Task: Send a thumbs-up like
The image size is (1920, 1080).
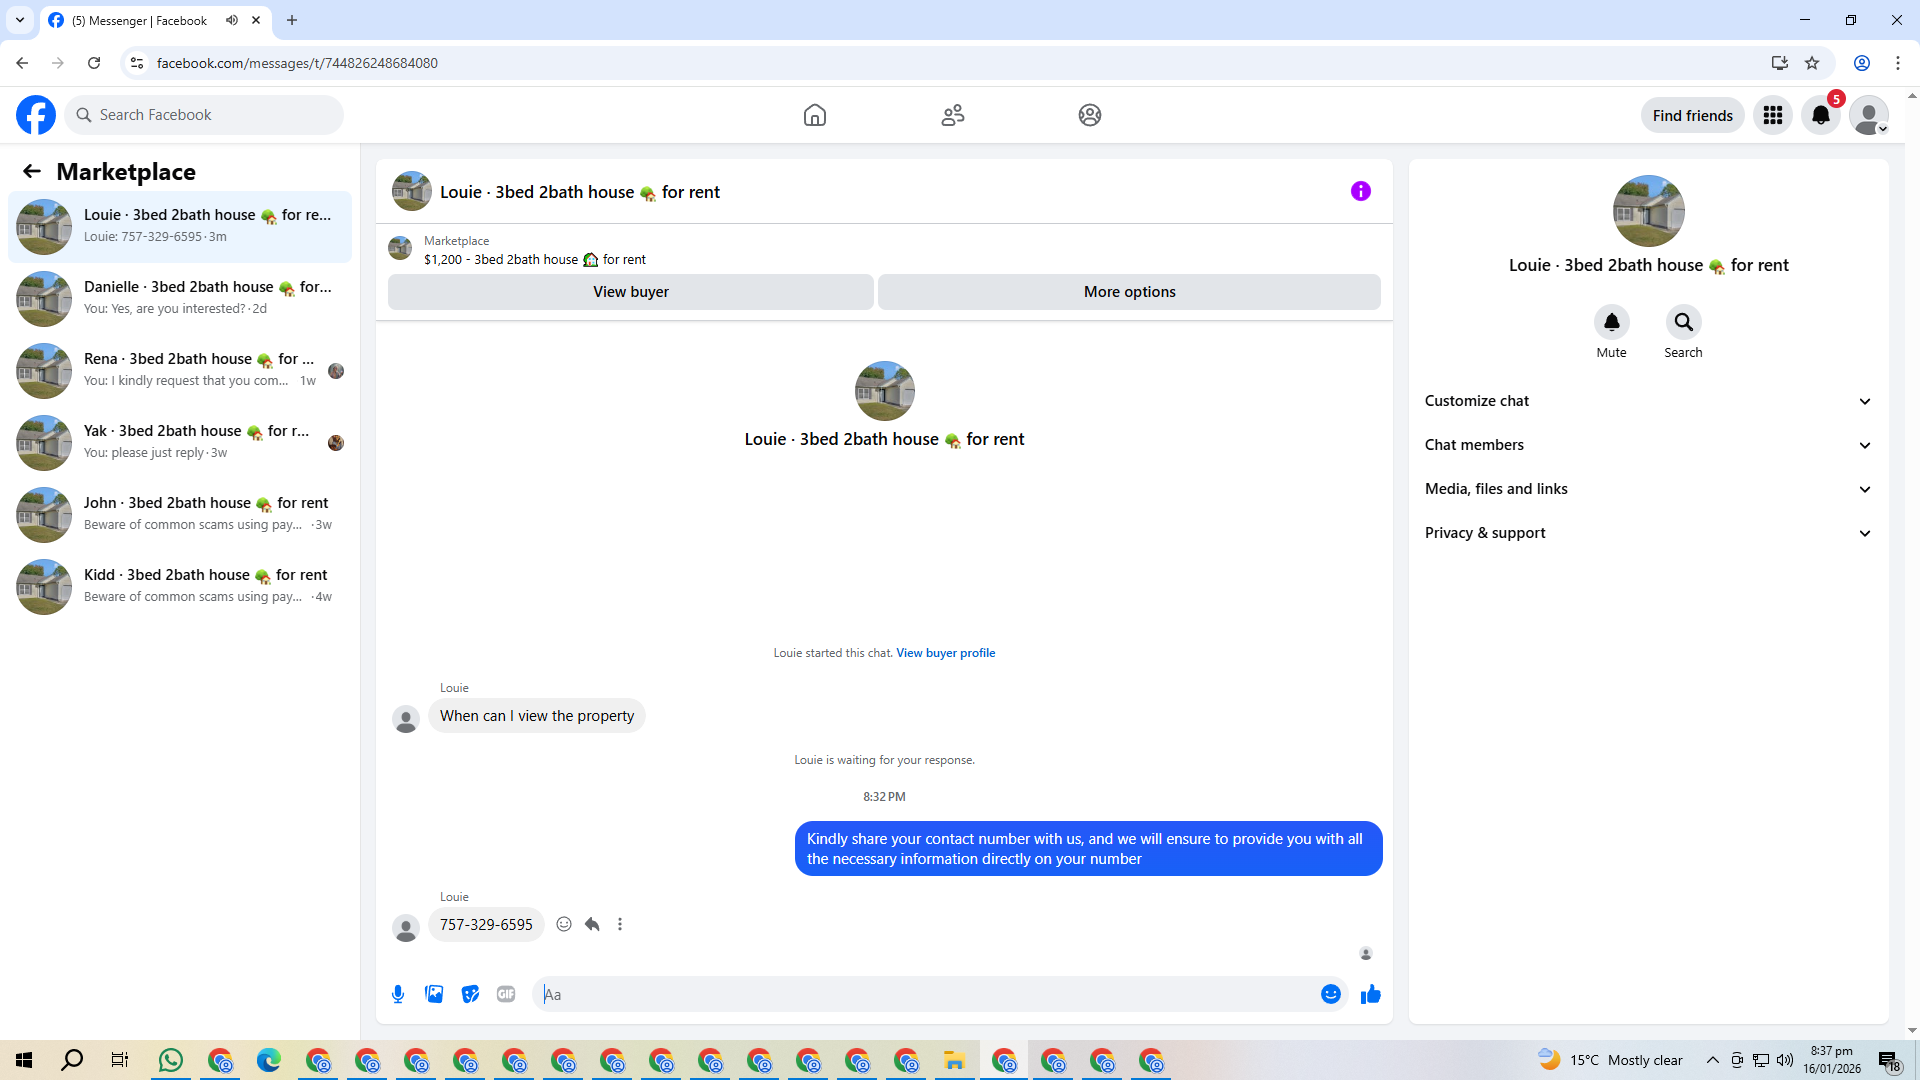Action: tap(1371, 994)
